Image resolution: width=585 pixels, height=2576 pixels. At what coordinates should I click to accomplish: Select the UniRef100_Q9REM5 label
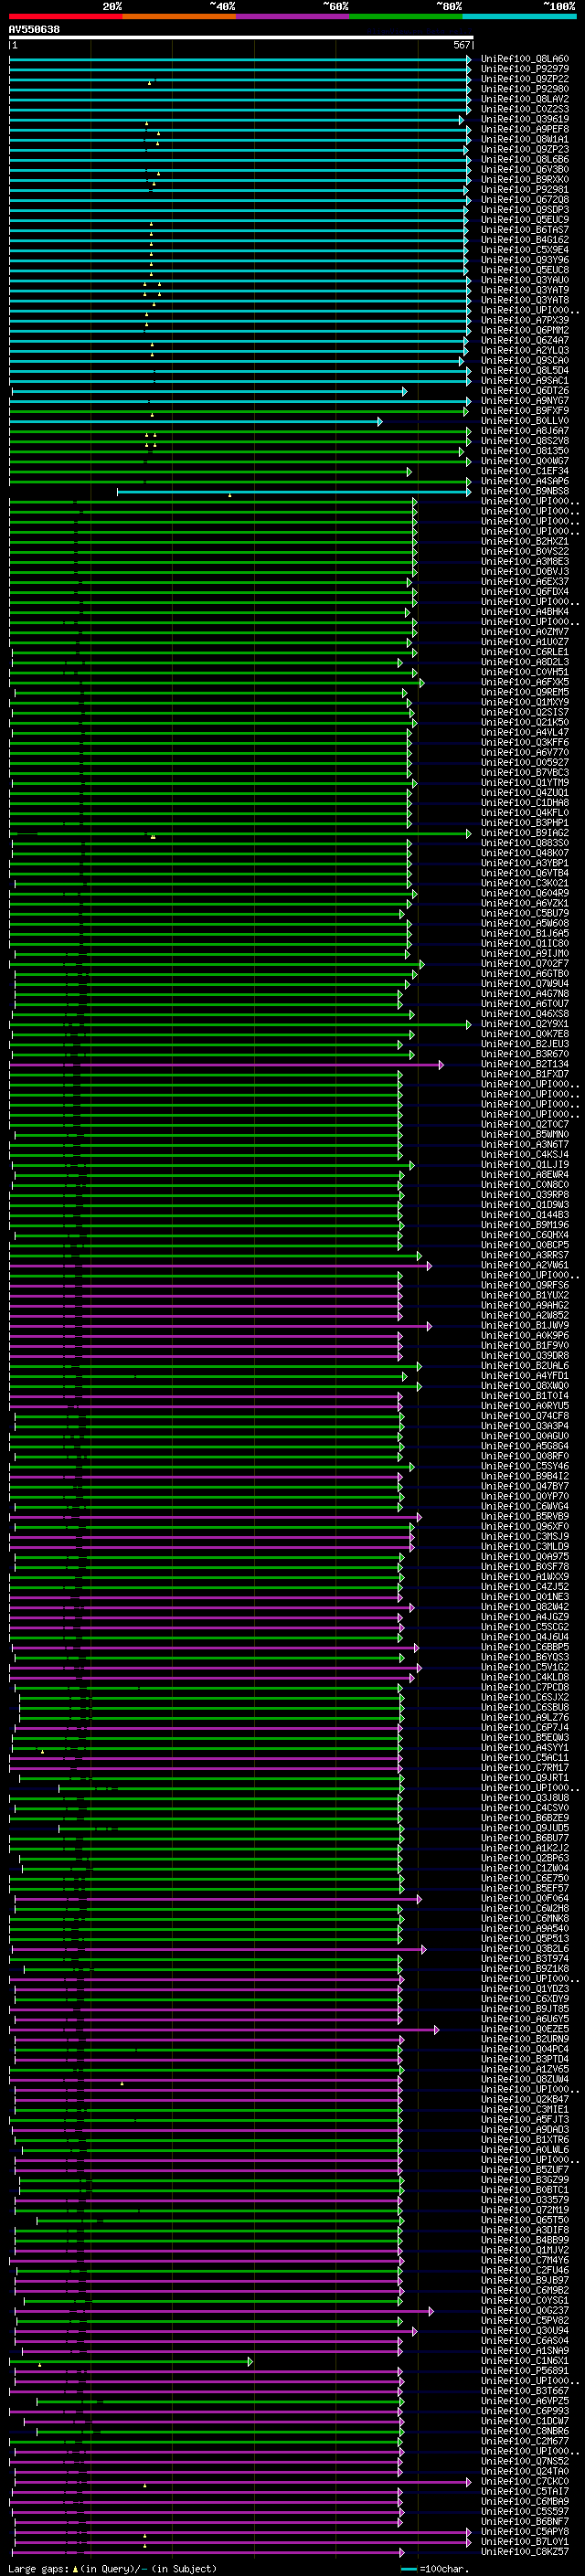click(525, 692)
